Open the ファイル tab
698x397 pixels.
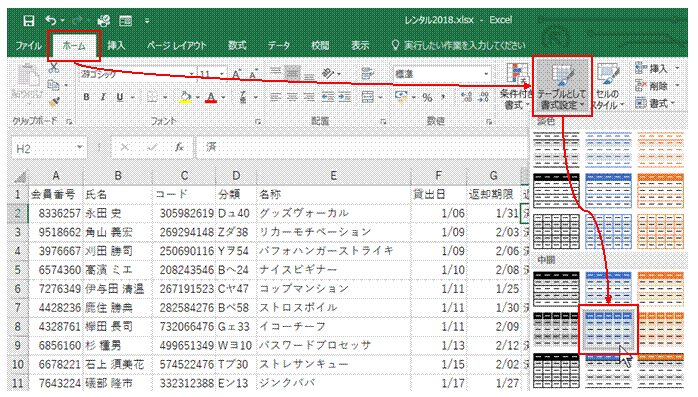28,45
